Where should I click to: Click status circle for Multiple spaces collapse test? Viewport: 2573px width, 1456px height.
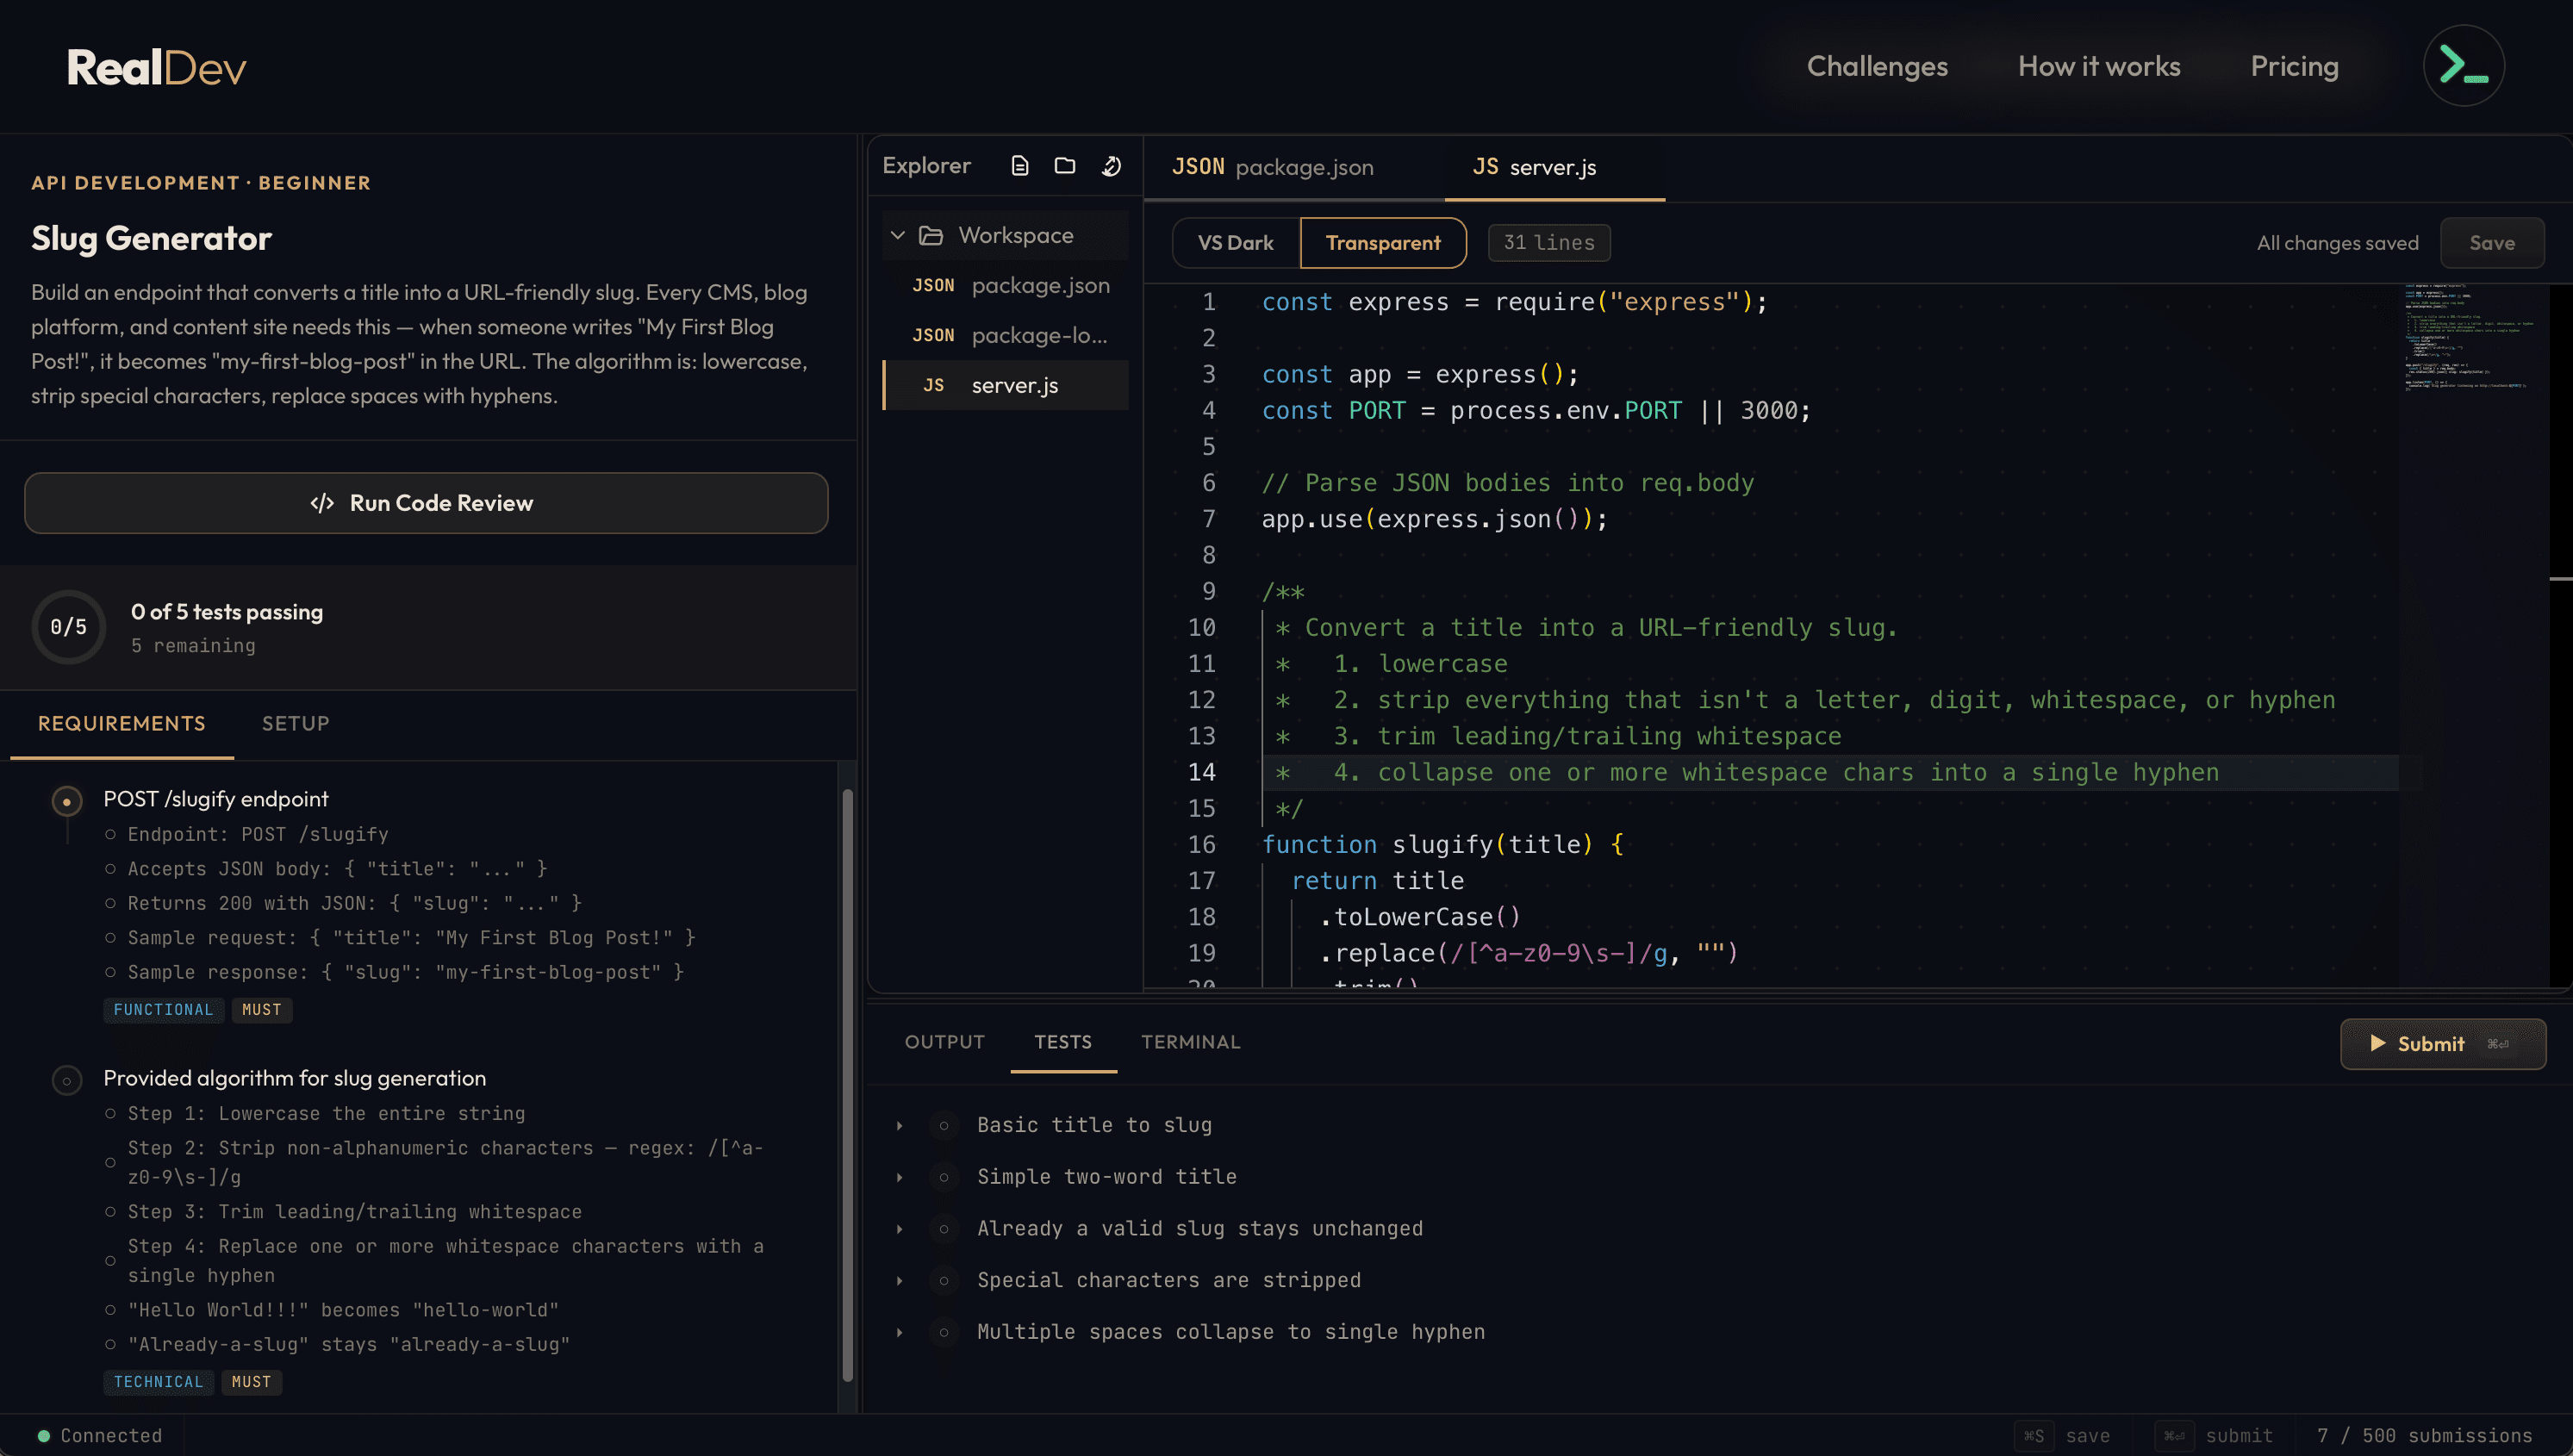943,1332
